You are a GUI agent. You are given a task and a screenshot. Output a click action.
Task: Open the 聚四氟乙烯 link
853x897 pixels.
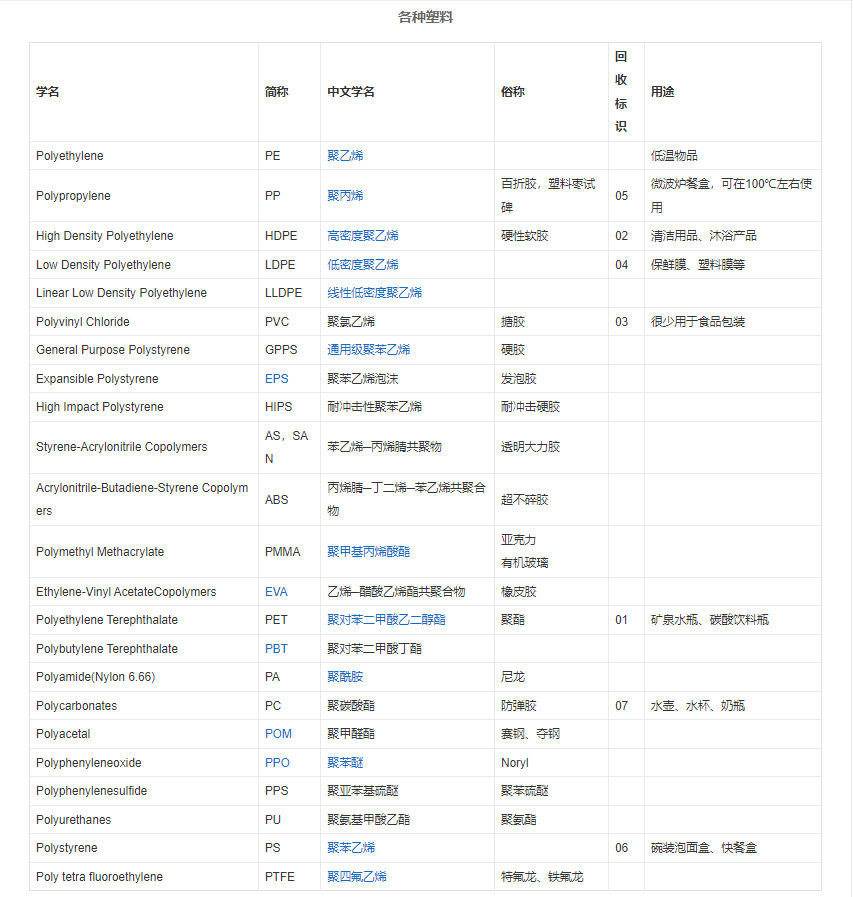[x=357, y=877]
